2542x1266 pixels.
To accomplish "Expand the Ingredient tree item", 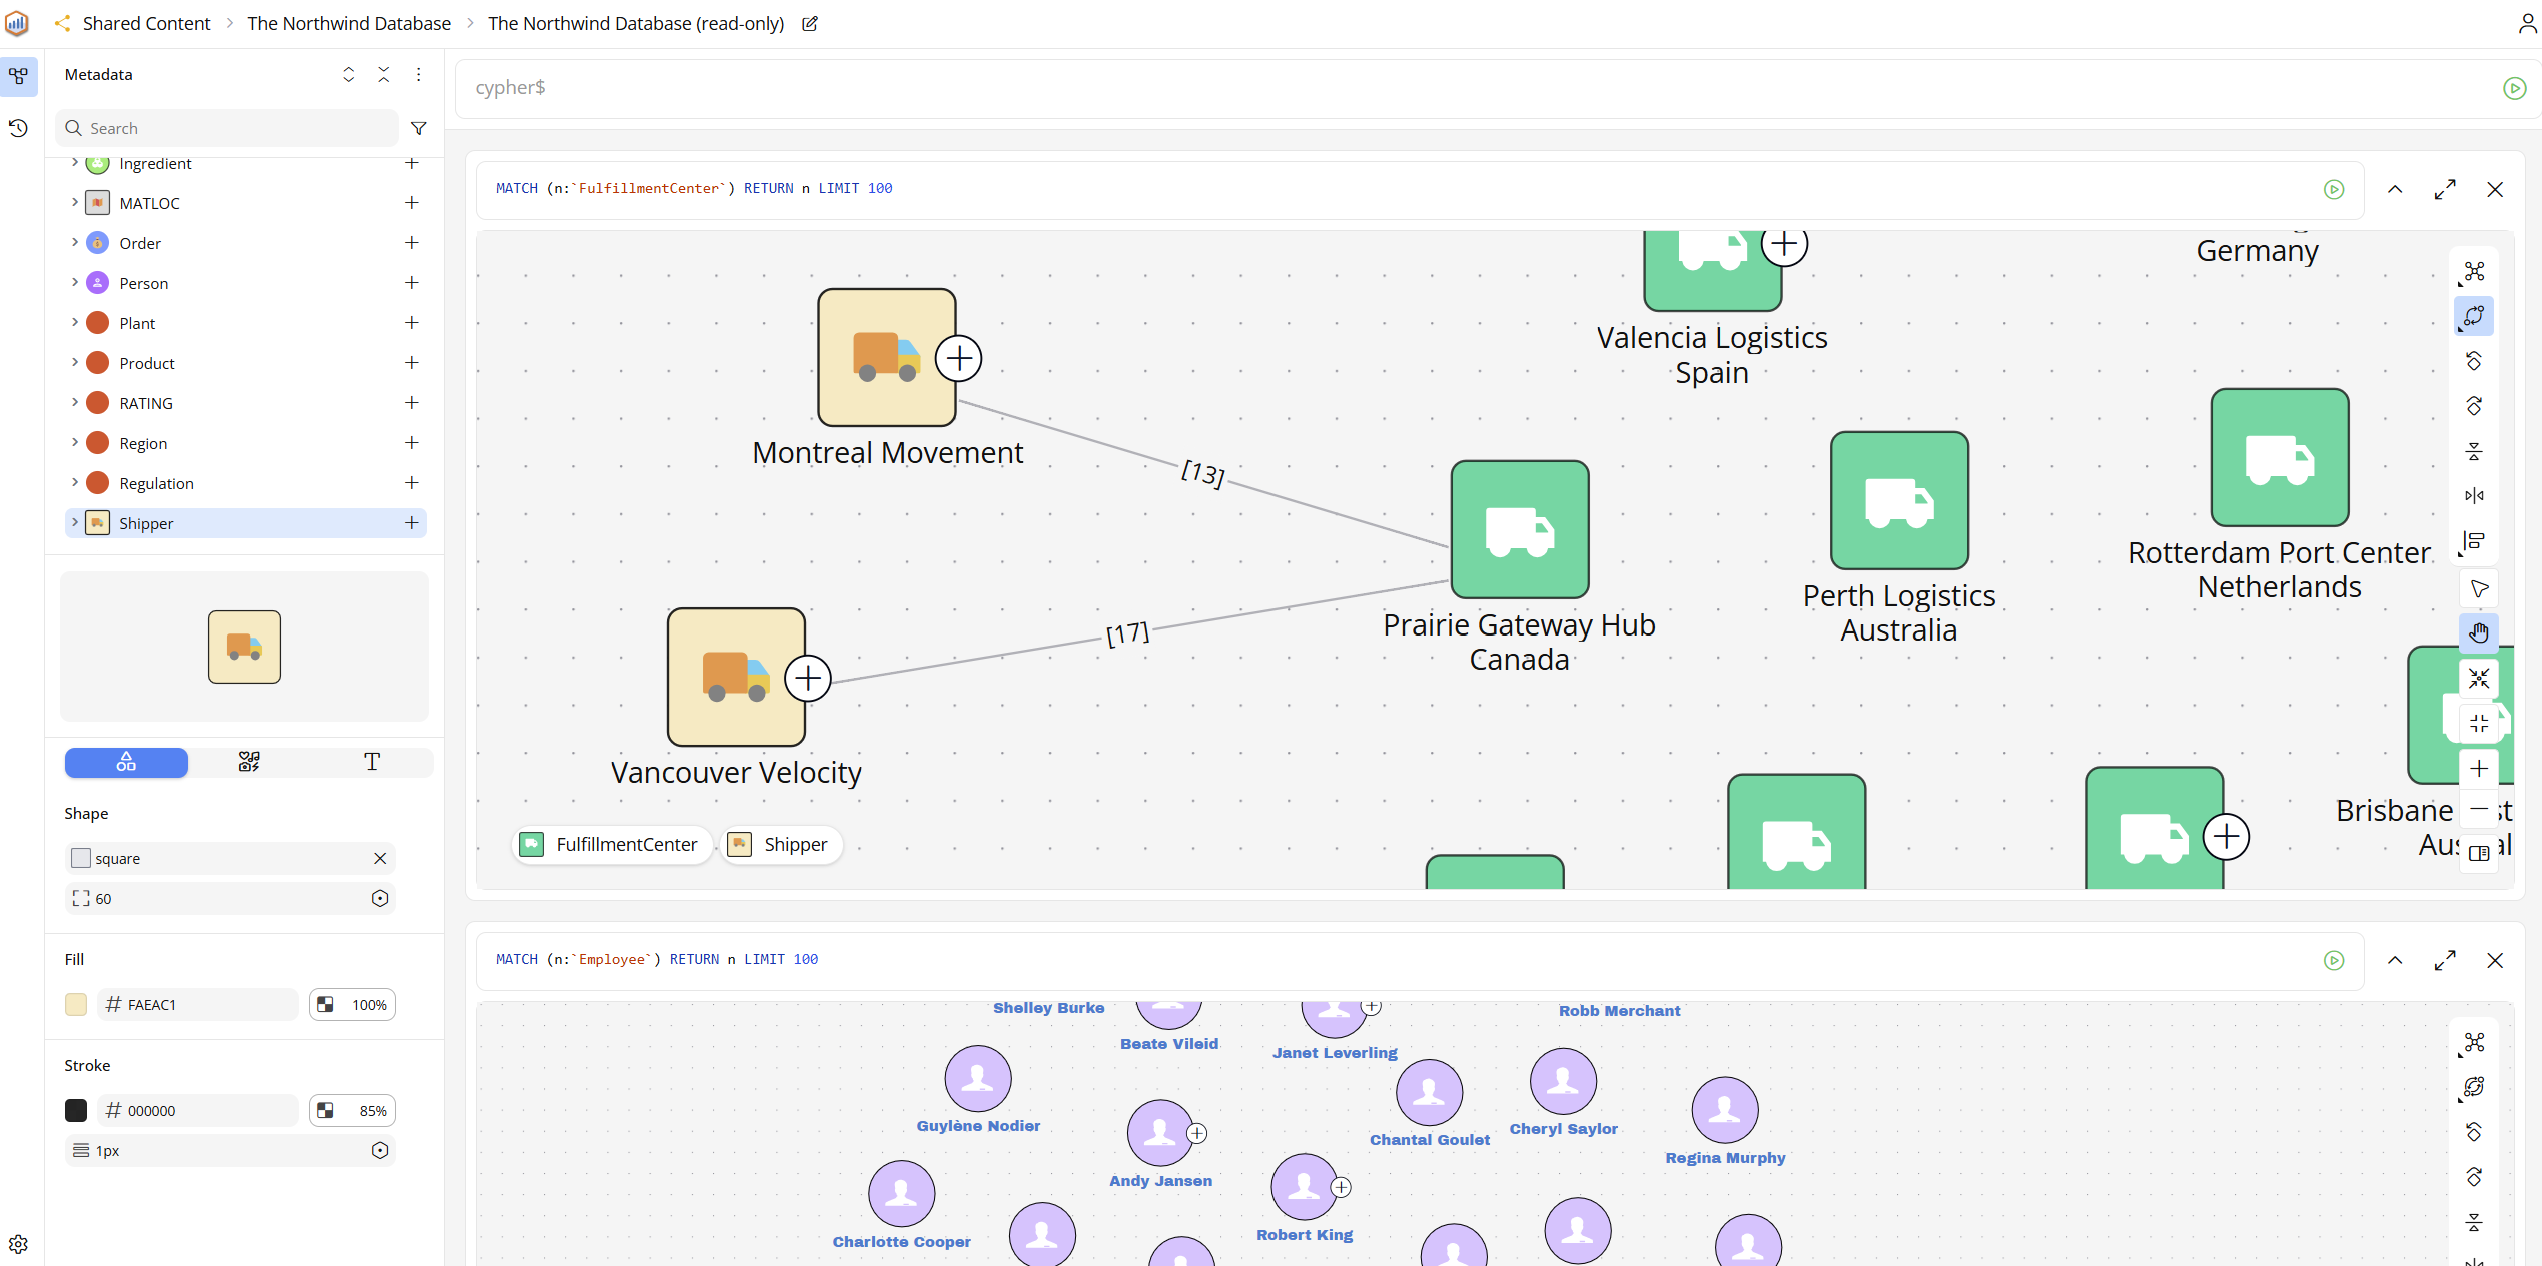I will click(74, 163).
